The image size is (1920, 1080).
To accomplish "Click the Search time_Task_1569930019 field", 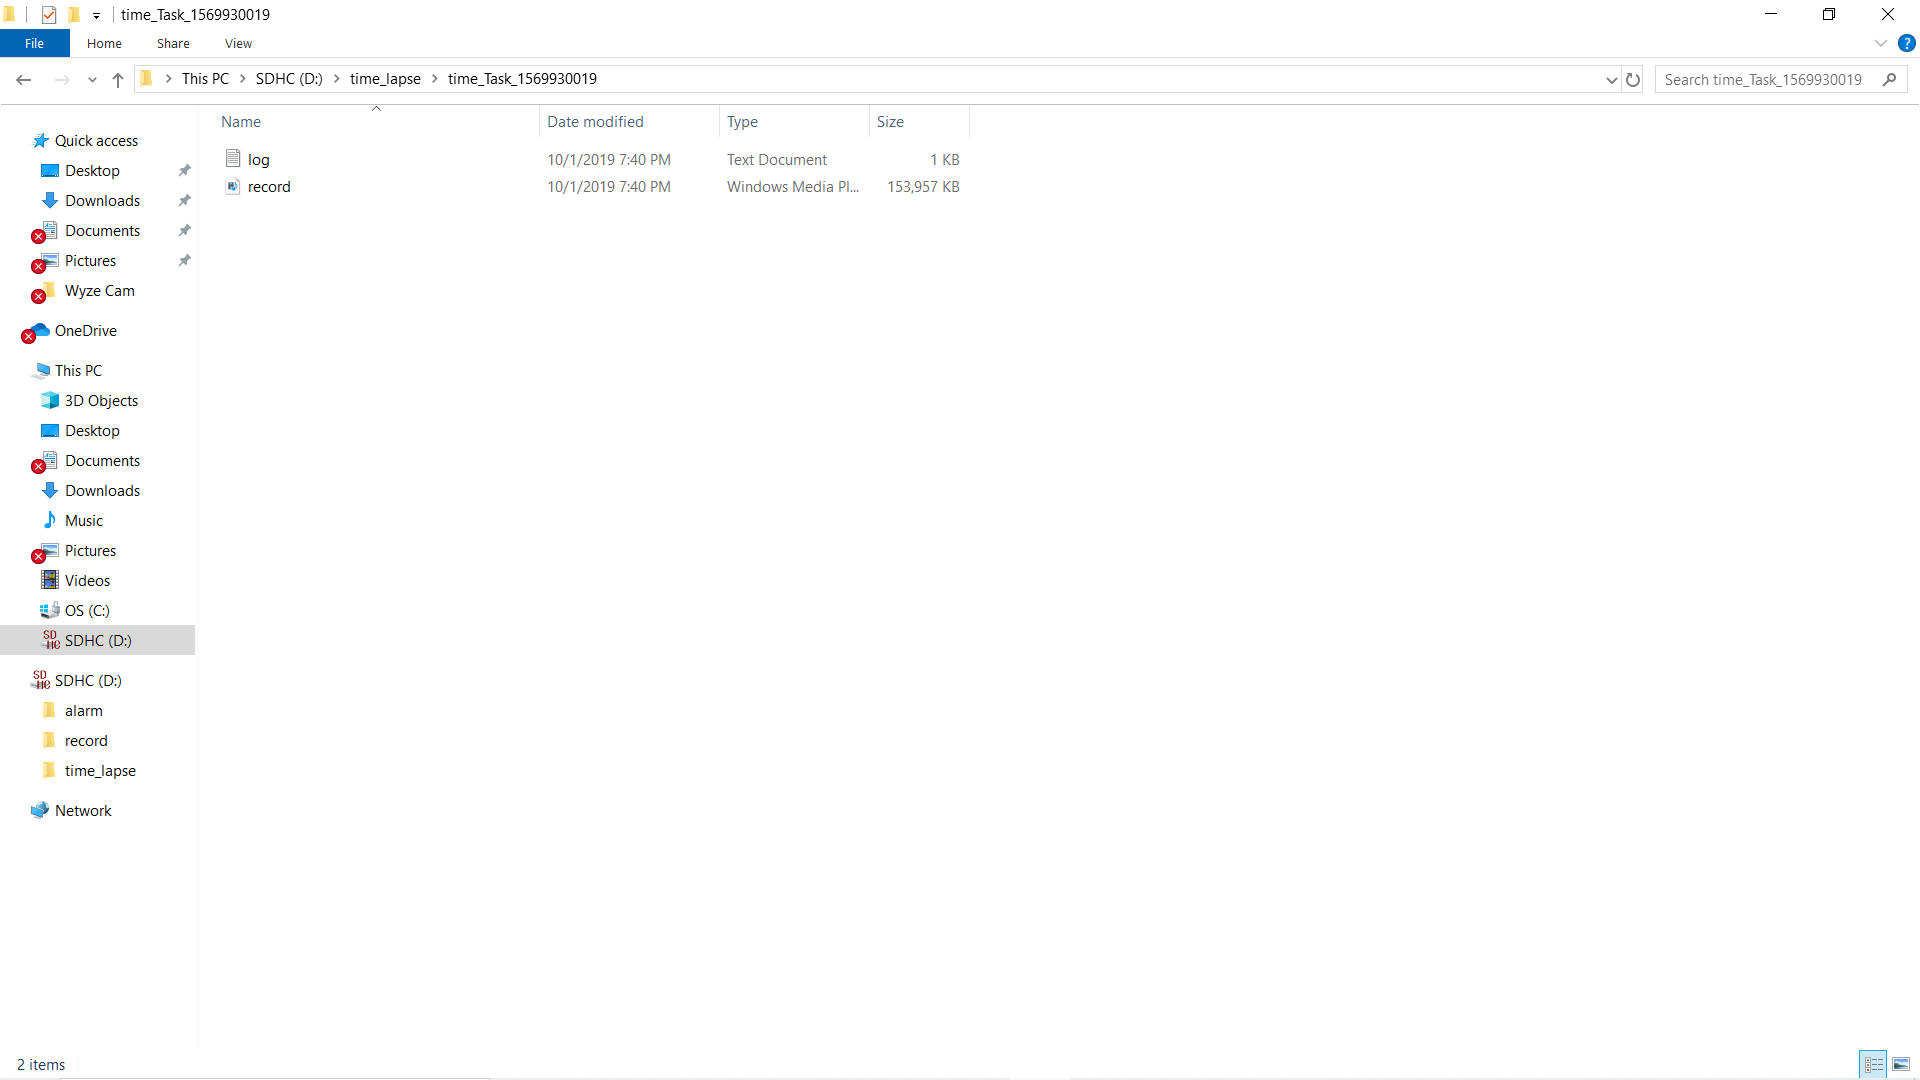I will click(x=1765, y=80).
